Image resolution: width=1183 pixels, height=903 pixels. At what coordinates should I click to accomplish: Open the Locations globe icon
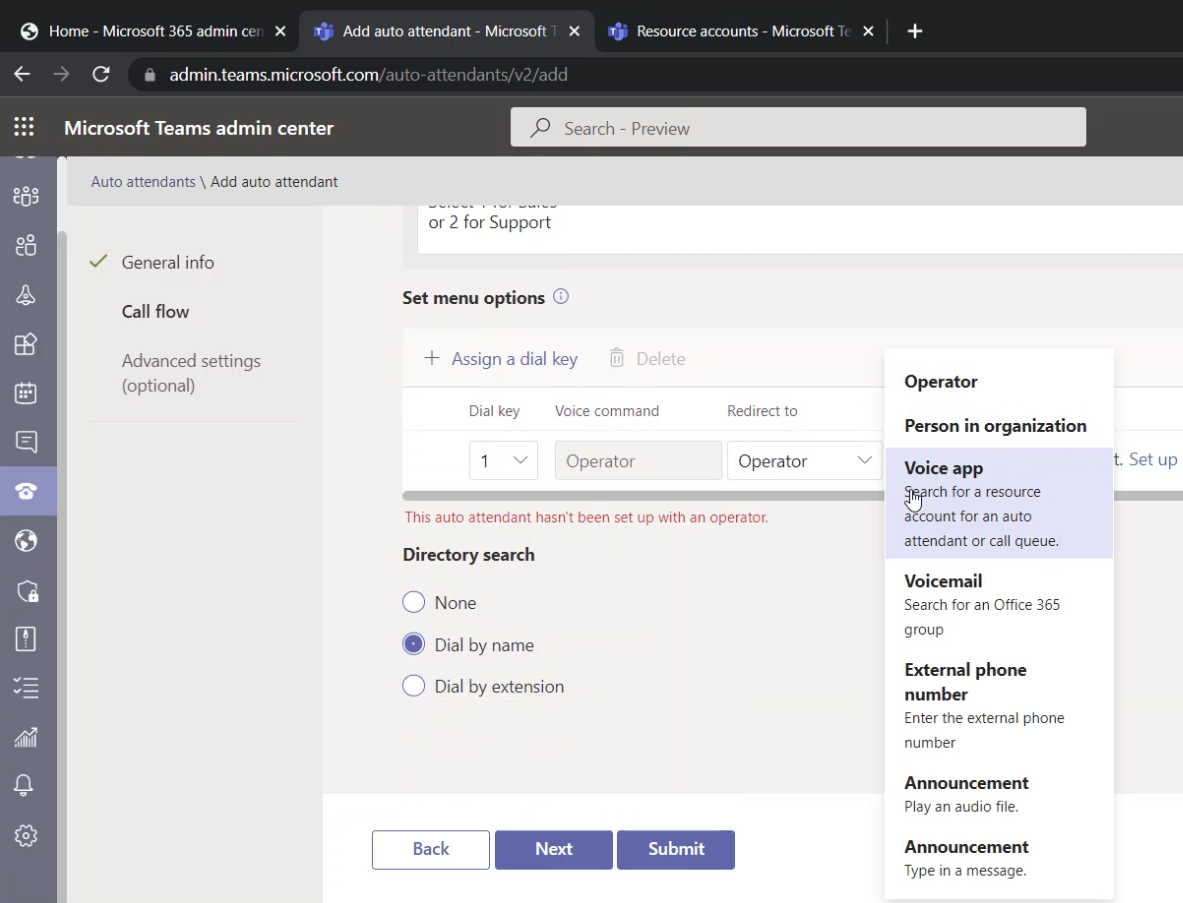(28, 541)
